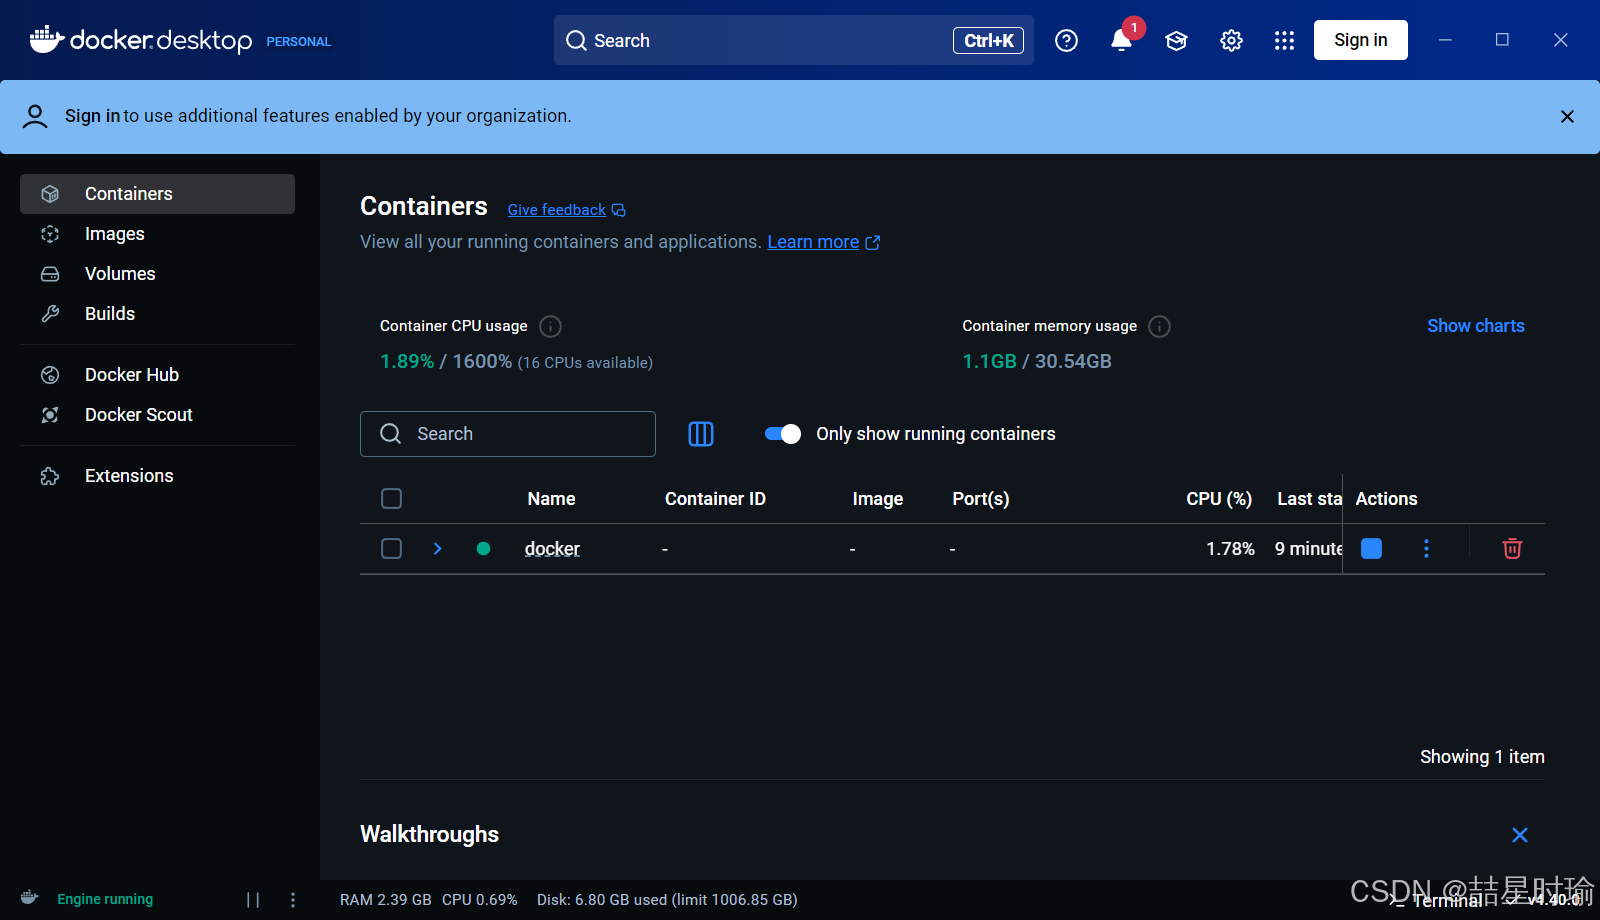Open Extensions in the sidebar
The height and width of the screenshot is (920, 1600).
(157, 476)
